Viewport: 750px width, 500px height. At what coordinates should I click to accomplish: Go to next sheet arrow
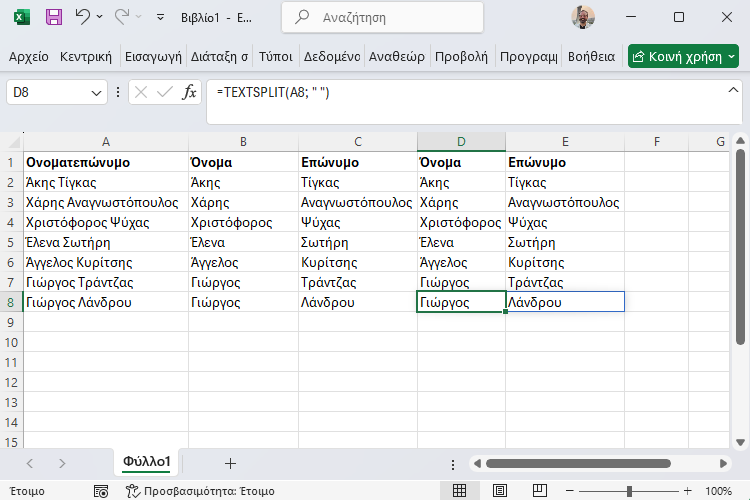(x=62, y=463)
